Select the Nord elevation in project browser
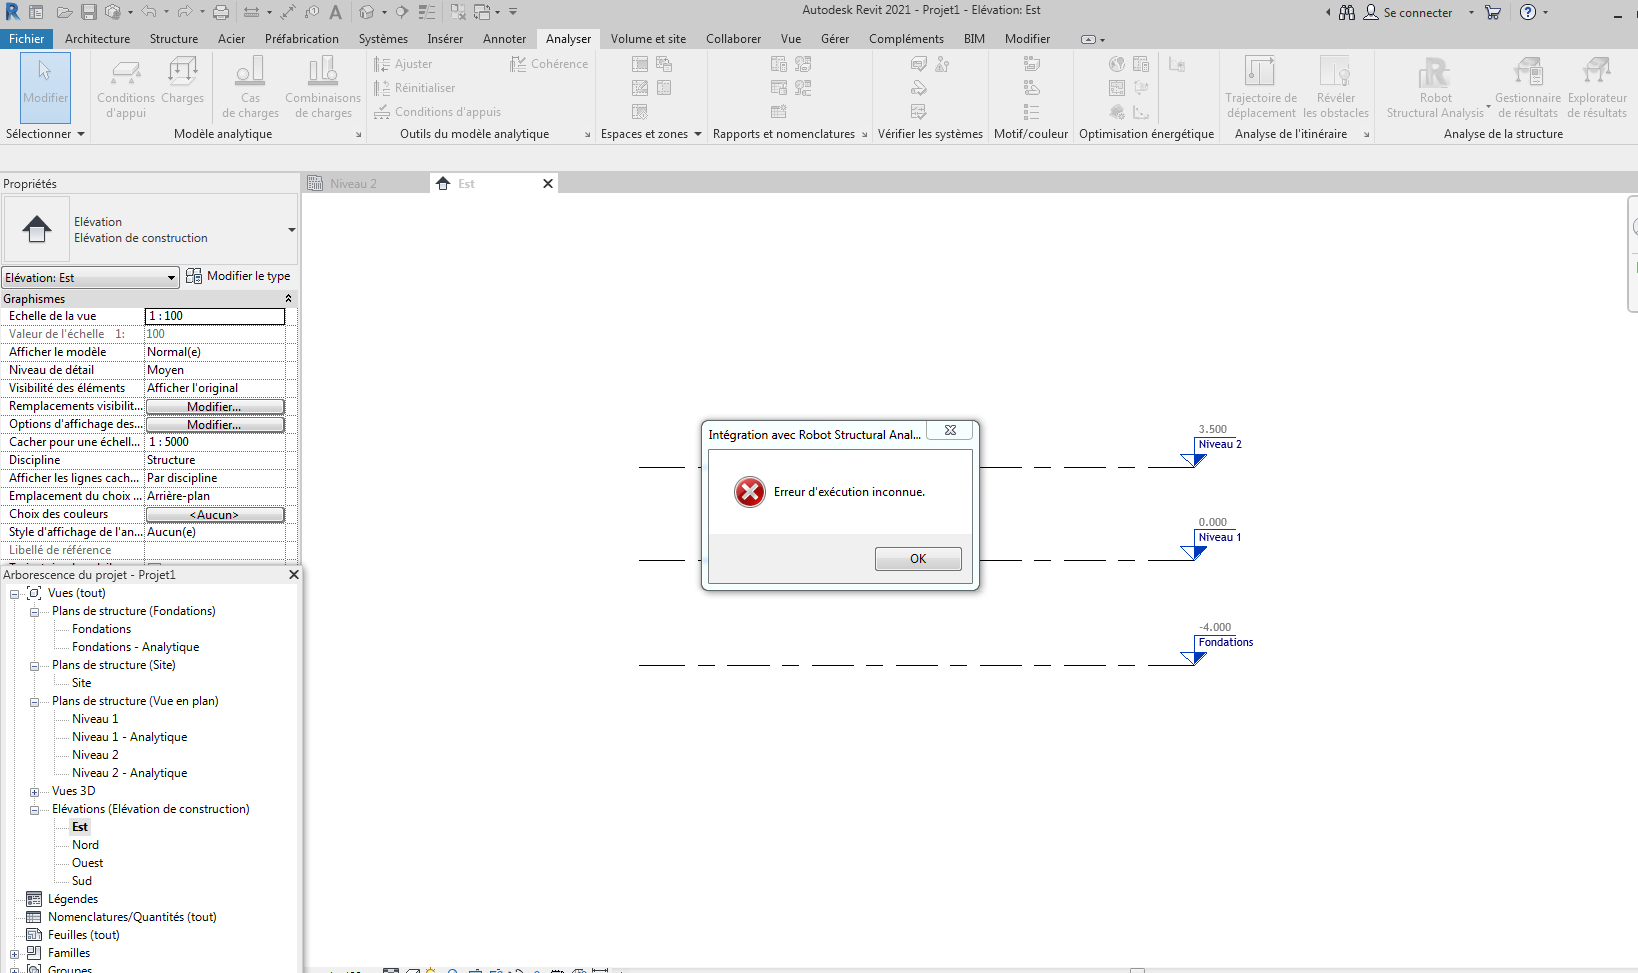The image size is (1638, 973). click(85, 845)
